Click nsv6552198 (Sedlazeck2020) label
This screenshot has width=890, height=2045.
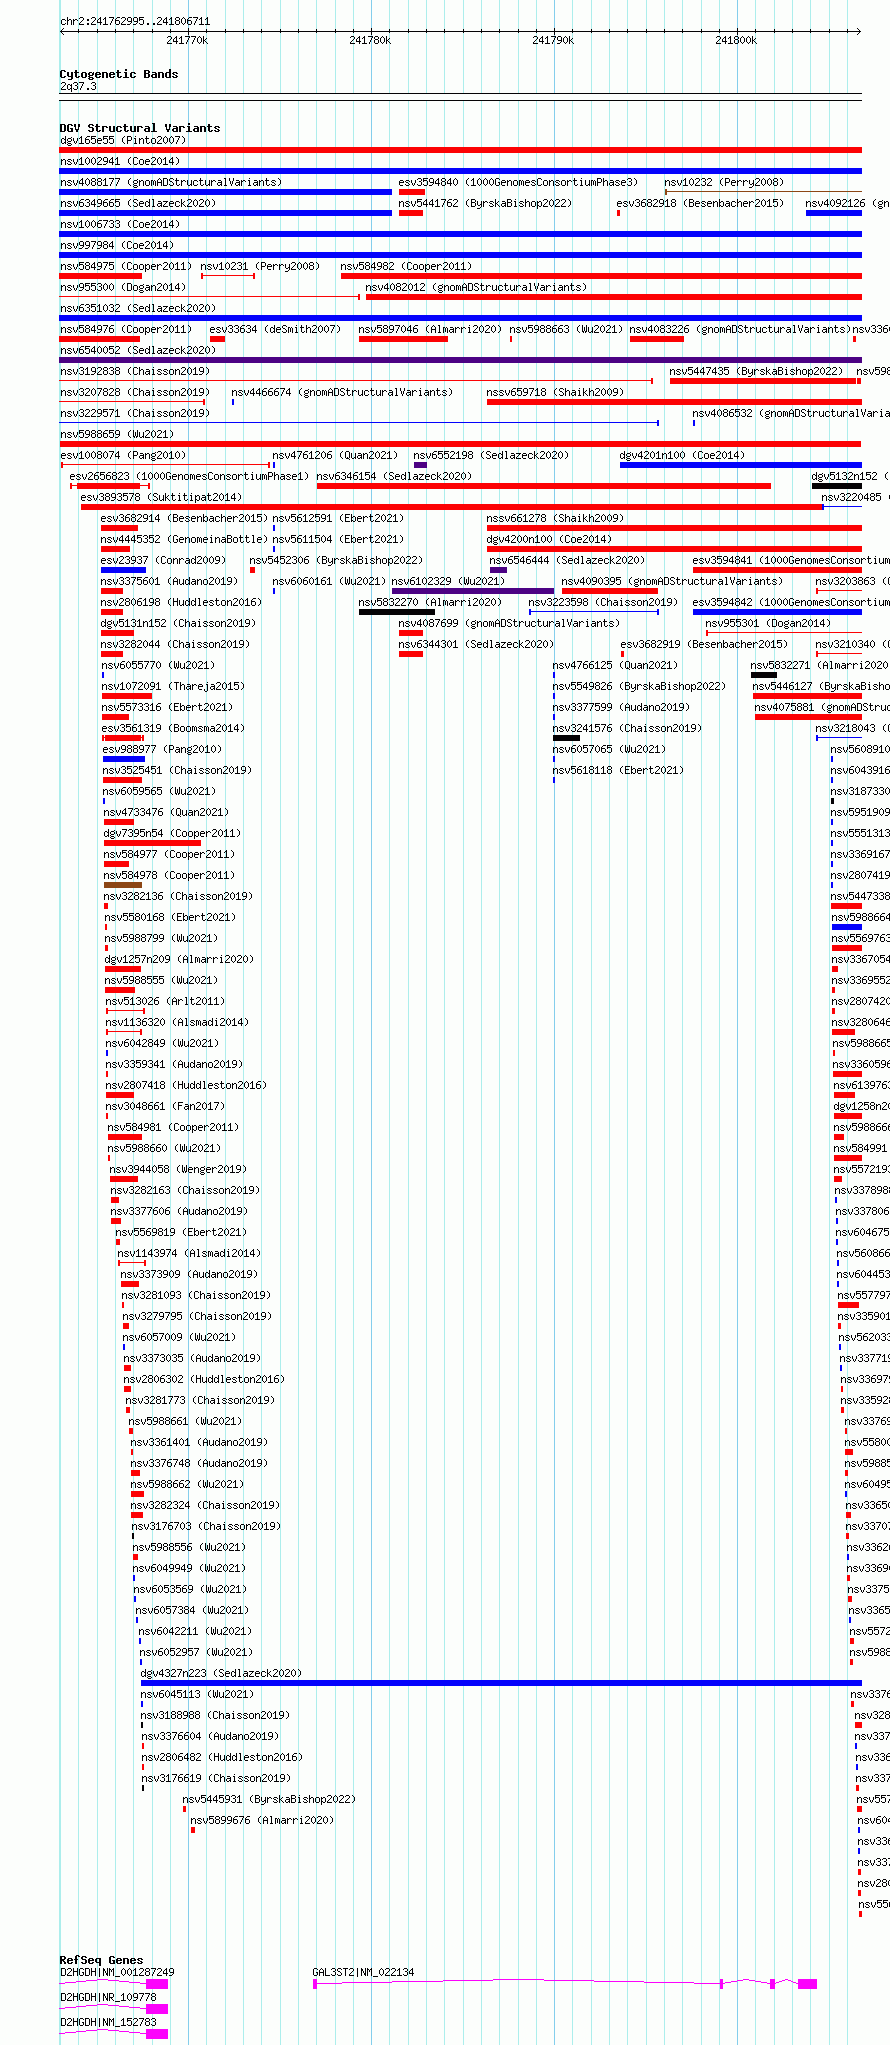pyautogui.click(x=491, y=455)
